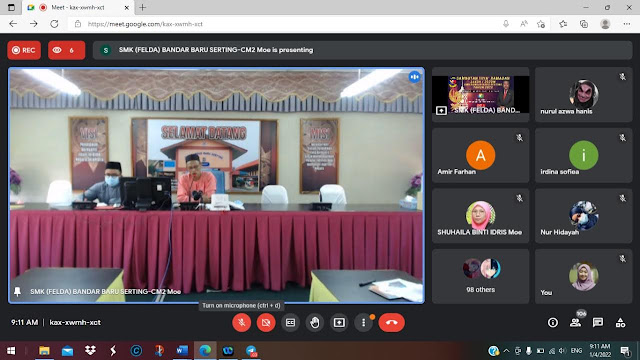
Task: Open chat with everyone icon
Action: (x=598, y=322)
